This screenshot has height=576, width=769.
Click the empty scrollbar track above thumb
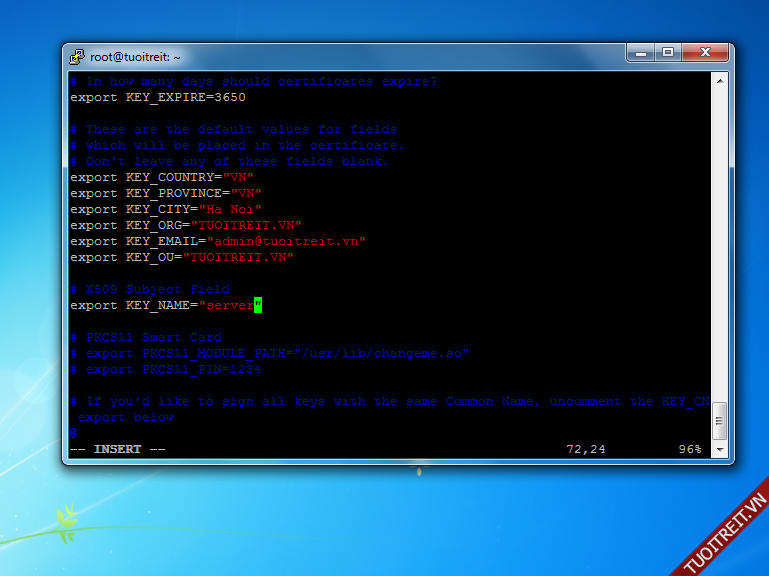tap(719, 250)
